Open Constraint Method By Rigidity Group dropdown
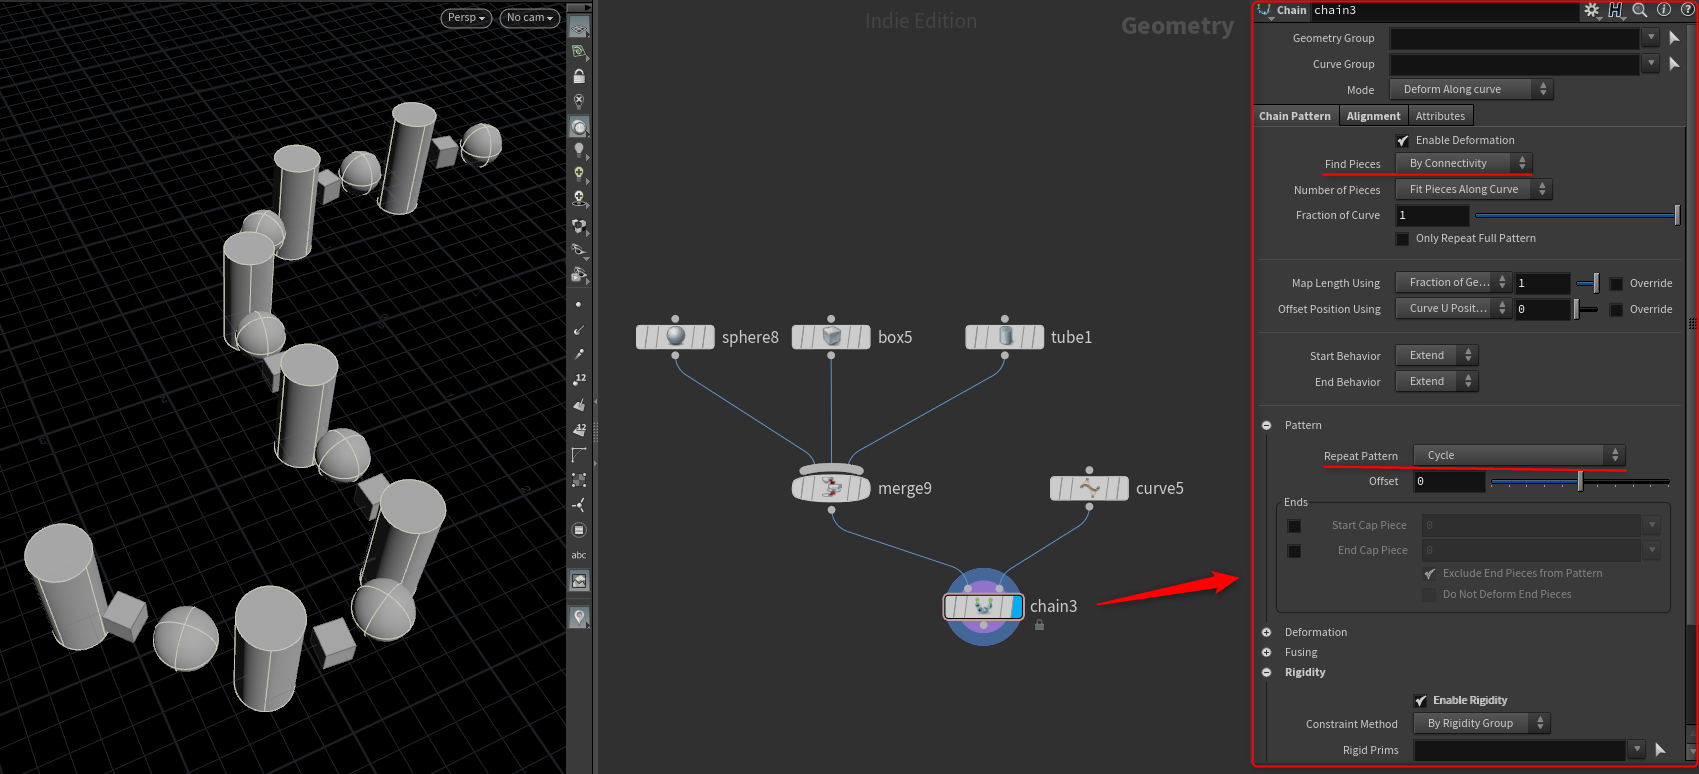Screen dimensions: 1699x774 coord(1481,723)
